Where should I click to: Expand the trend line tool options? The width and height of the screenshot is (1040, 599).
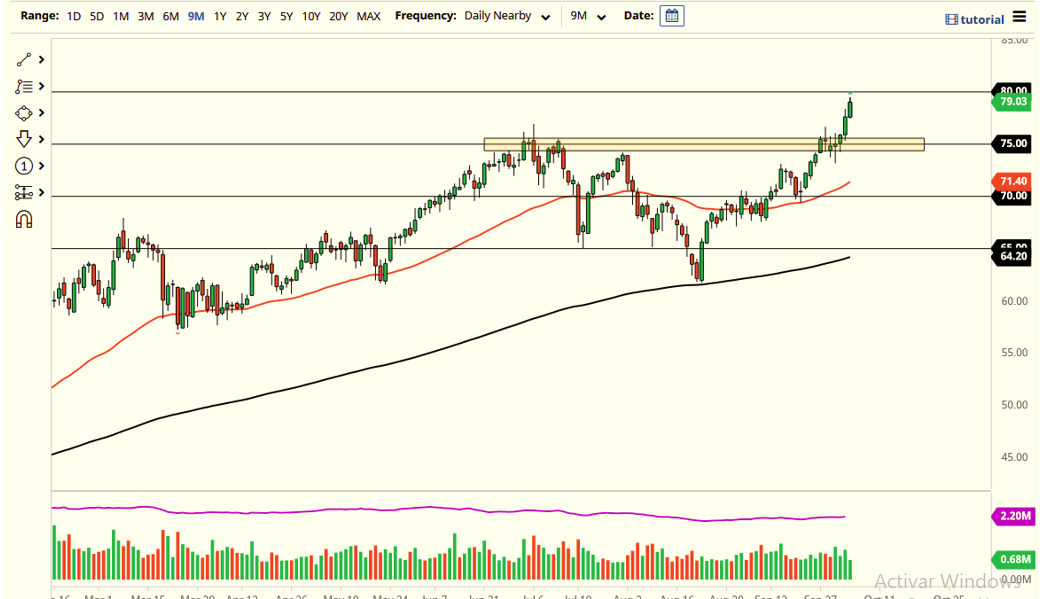pyautogui.click(x=41, y=60)
